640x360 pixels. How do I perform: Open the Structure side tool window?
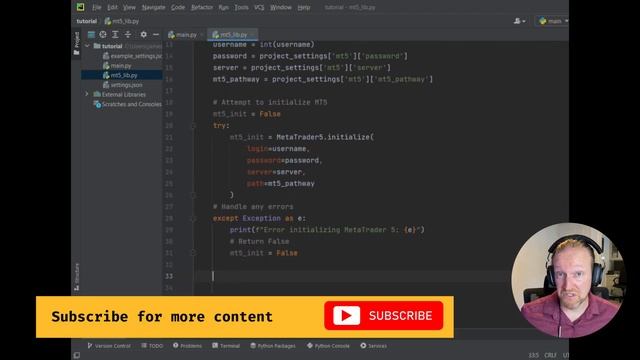coord(76,277)
